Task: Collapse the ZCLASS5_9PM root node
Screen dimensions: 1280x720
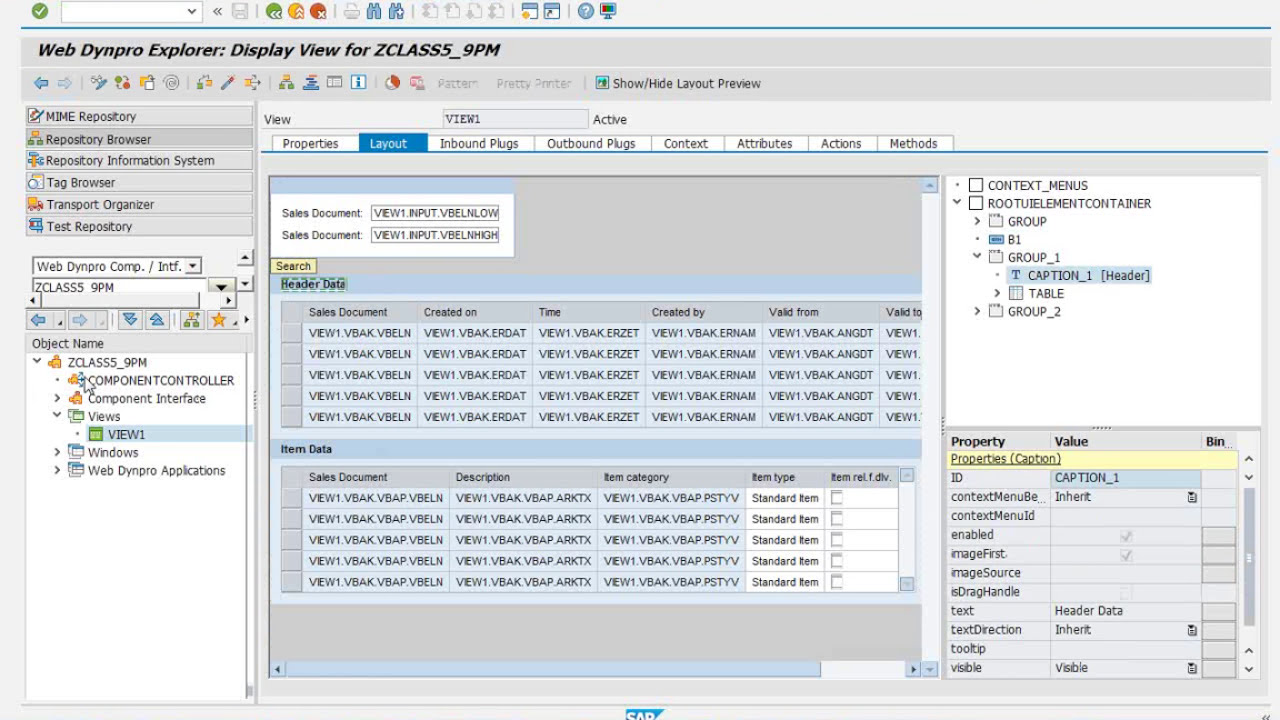Action: tap(37, 362)
